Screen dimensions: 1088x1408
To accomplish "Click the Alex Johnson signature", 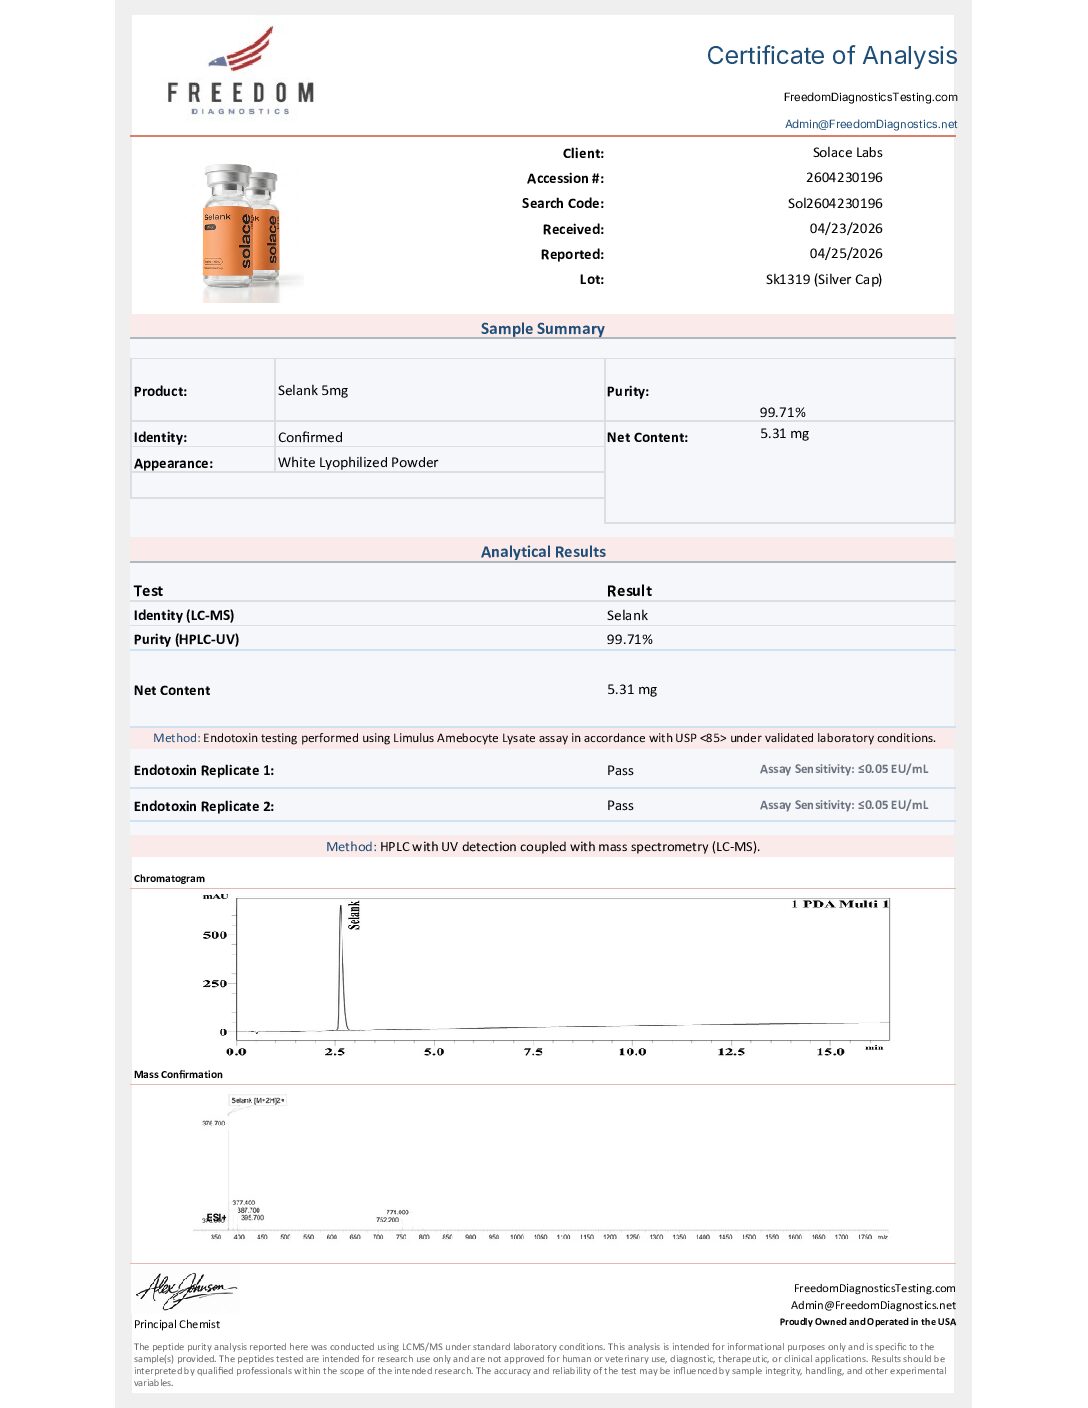I will (185, 1290).
